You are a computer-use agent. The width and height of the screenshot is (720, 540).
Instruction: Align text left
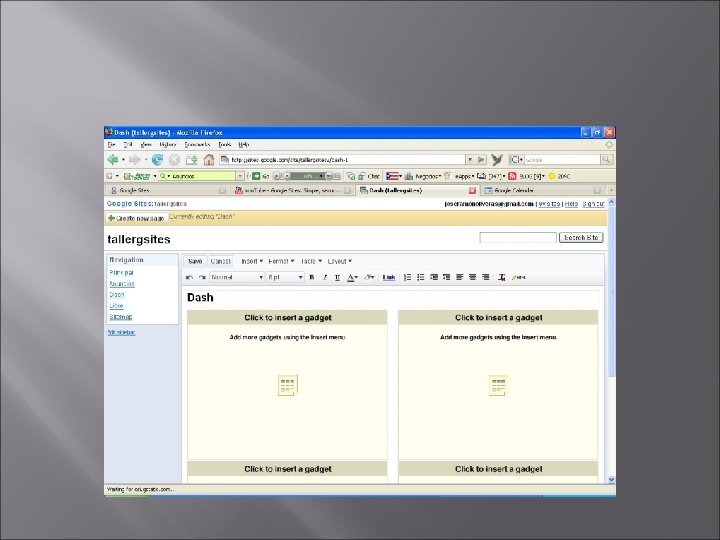coord(460,277)
